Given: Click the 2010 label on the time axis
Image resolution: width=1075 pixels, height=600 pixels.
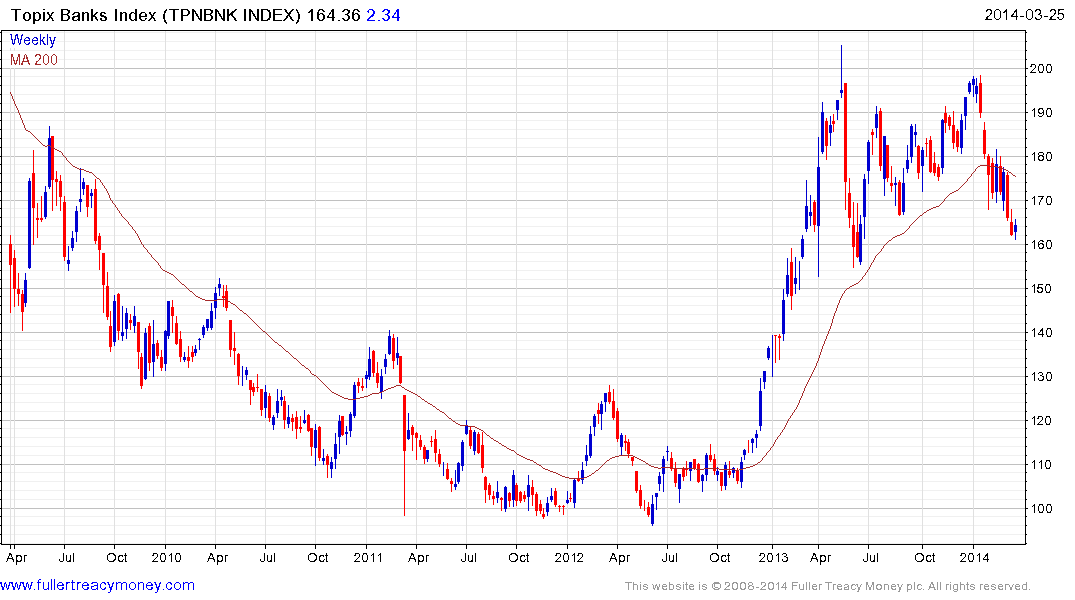Looking at the screenshot, I should pyautogui.click(x=166, y=556).
